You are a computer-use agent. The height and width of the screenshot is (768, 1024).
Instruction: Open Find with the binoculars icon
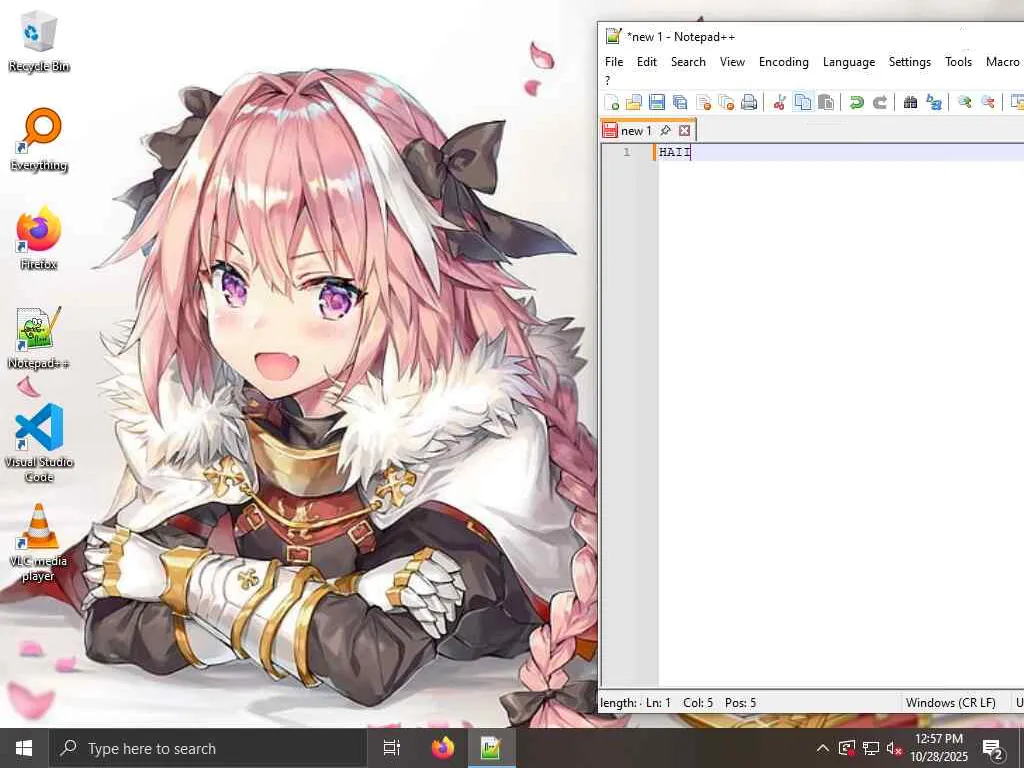pyautogui.click(x=910, y=102)
